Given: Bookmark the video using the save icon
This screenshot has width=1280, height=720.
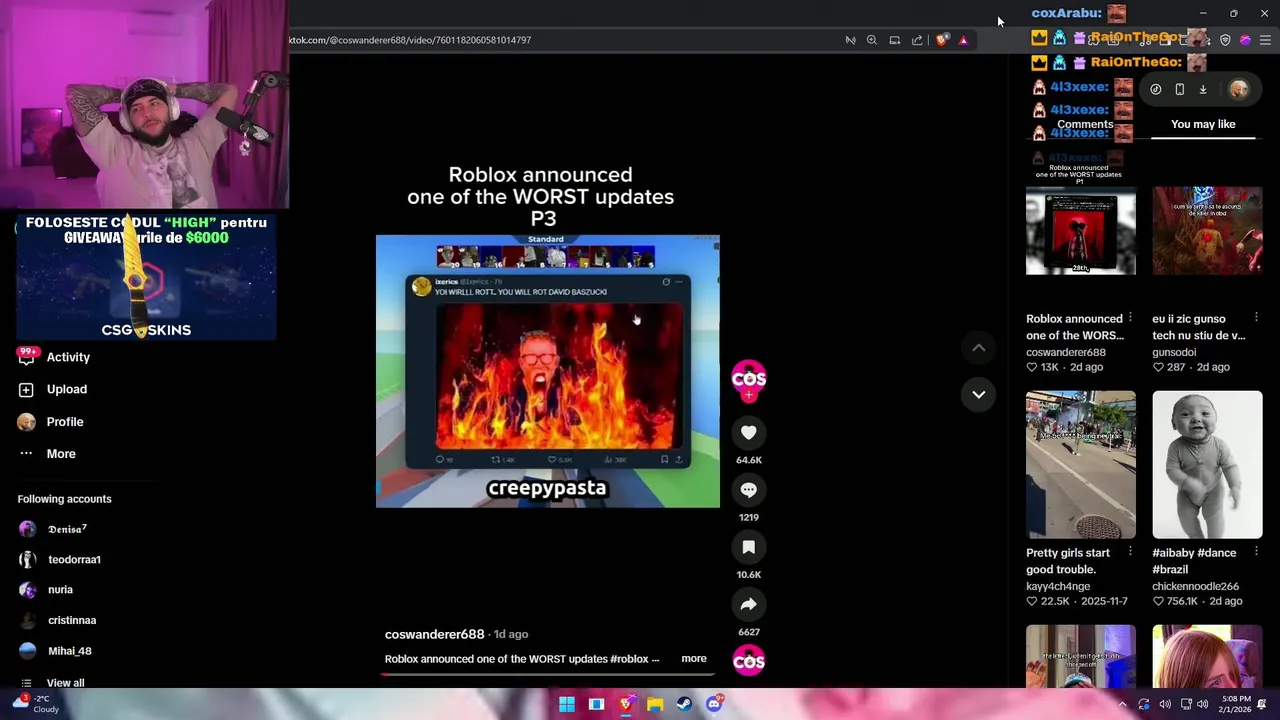Looking at the screenshot, I should tap(748, 547).
